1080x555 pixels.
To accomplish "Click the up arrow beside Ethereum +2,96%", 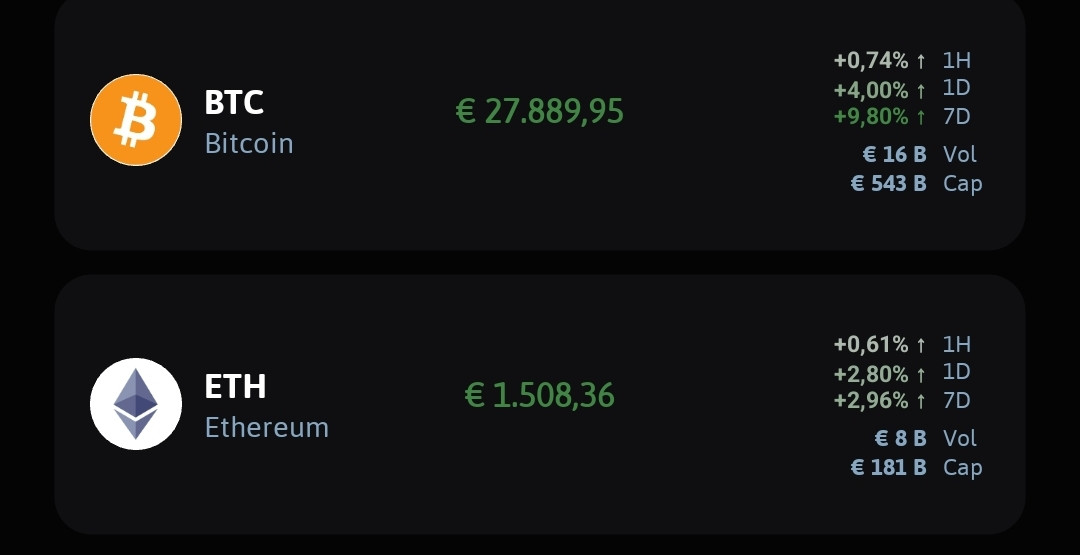I will click(x=921, y=401).
